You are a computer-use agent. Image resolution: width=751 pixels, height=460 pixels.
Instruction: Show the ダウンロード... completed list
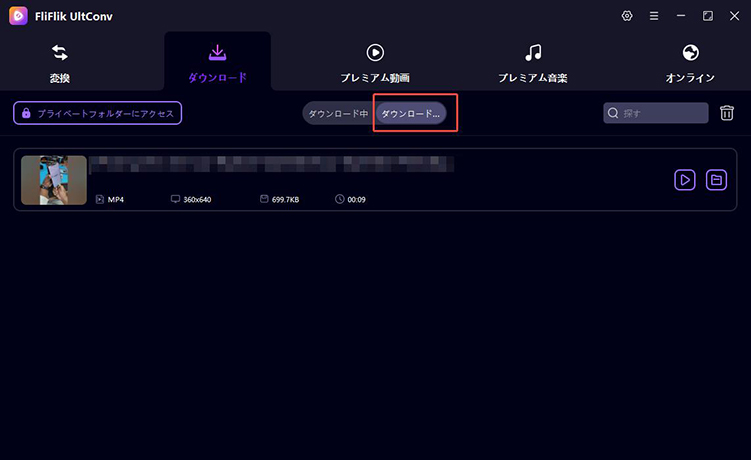coord(410,114)
